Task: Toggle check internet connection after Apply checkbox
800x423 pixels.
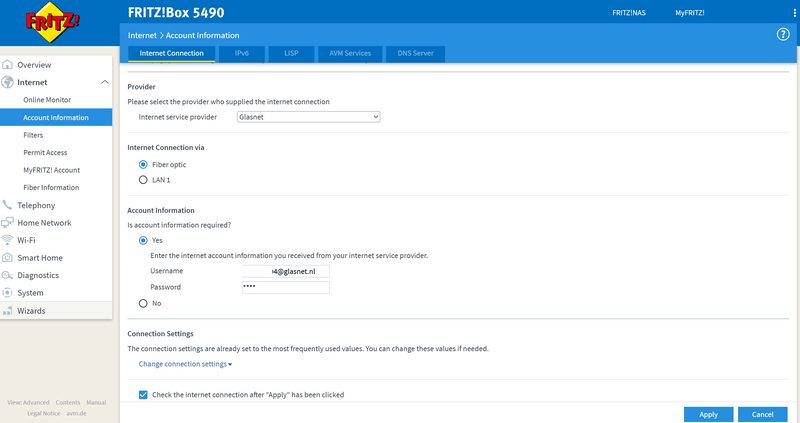Action: pyautogui.click(x=143, y=394)
